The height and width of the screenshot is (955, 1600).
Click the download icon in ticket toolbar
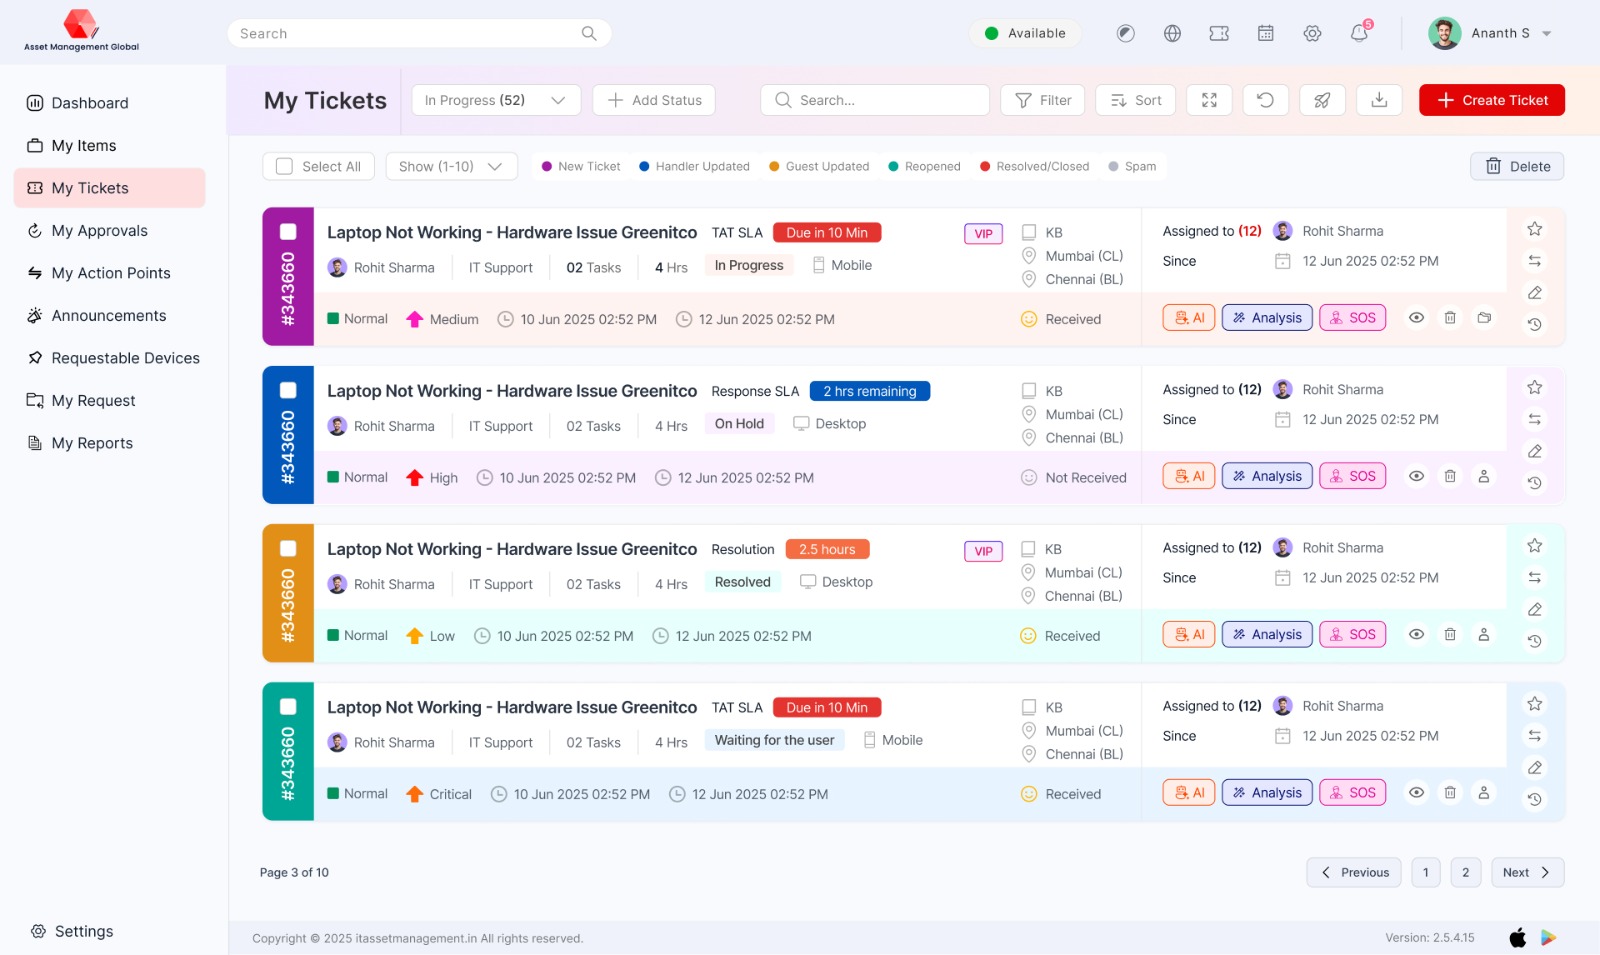(1379, 100)
